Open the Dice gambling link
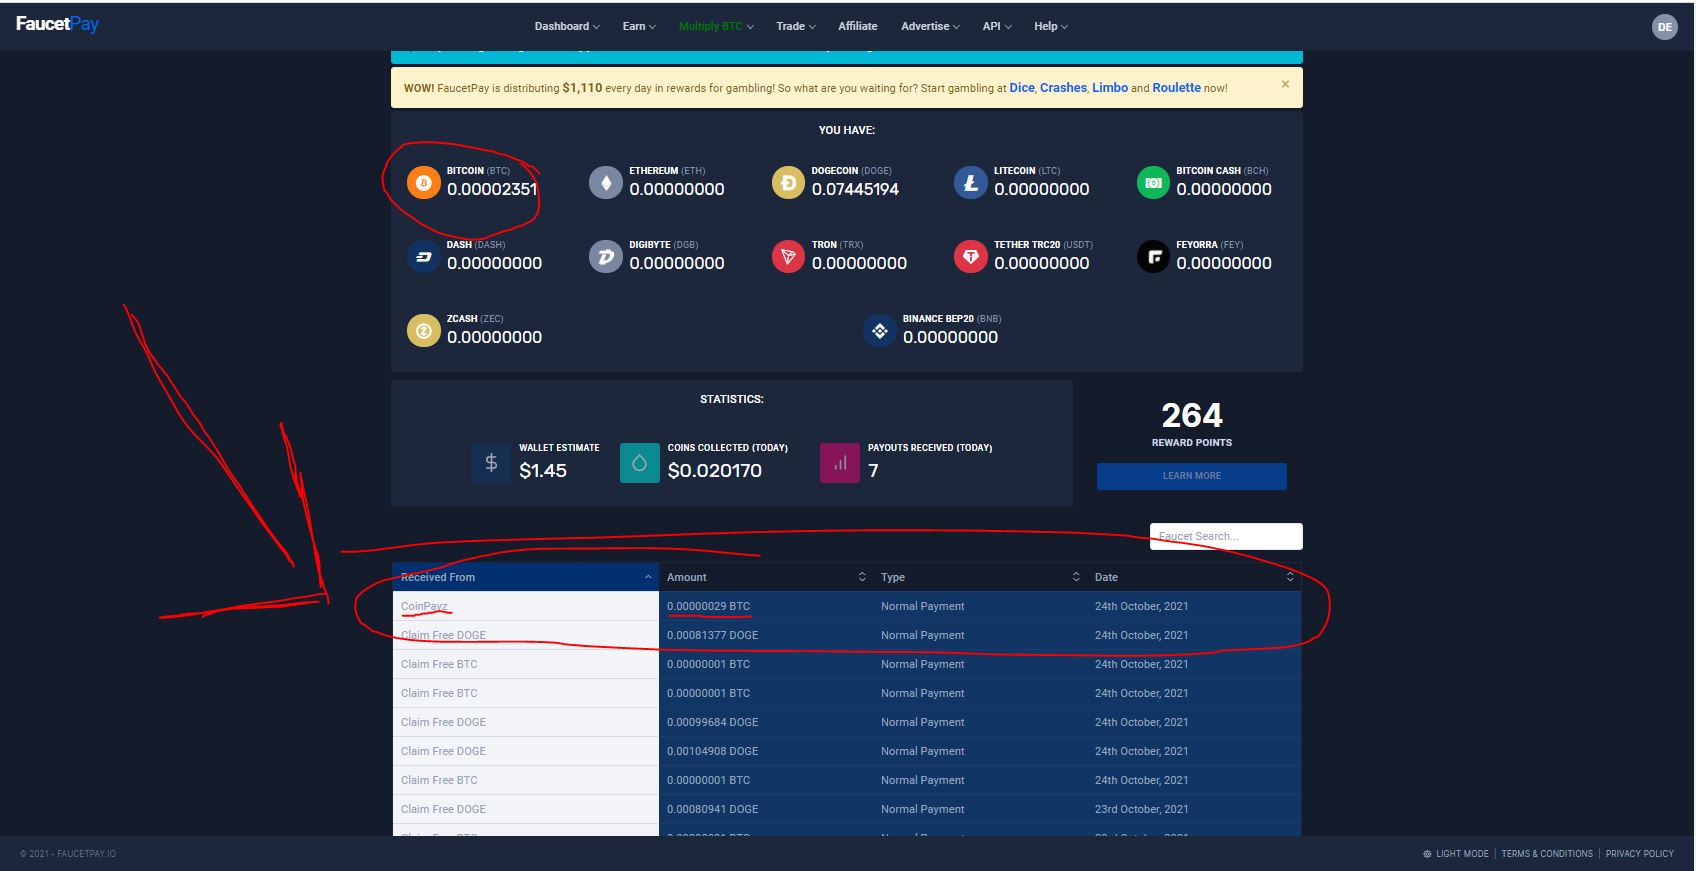Image resolution: width=1696 pixels, height=871 pixels. pyautogui.click(x=1022, y=88)
